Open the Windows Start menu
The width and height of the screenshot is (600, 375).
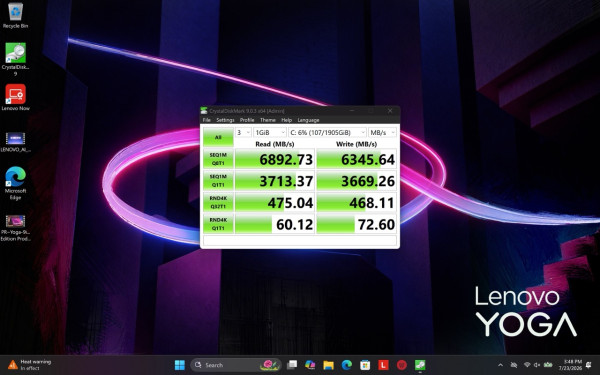coord(179,365)
